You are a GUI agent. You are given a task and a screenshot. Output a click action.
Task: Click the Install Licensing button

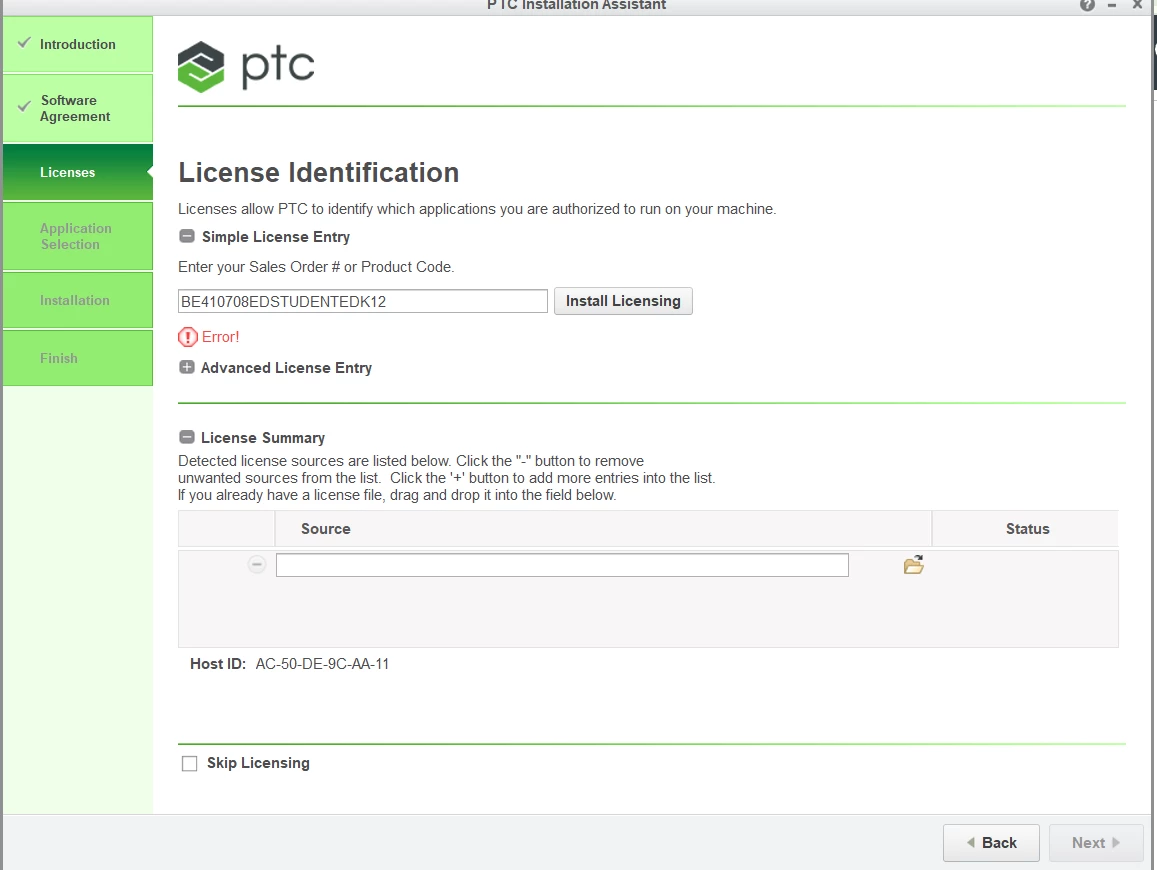624,301
